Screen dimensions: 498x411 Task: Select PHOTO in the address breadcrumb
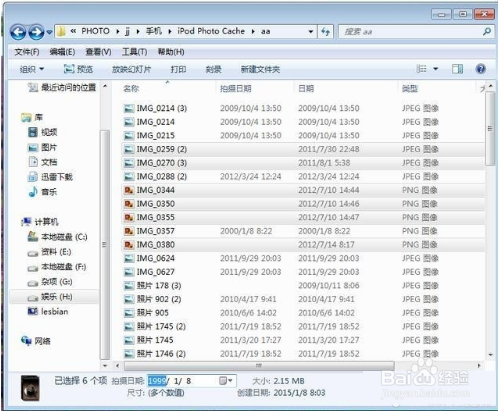point(95,31)
